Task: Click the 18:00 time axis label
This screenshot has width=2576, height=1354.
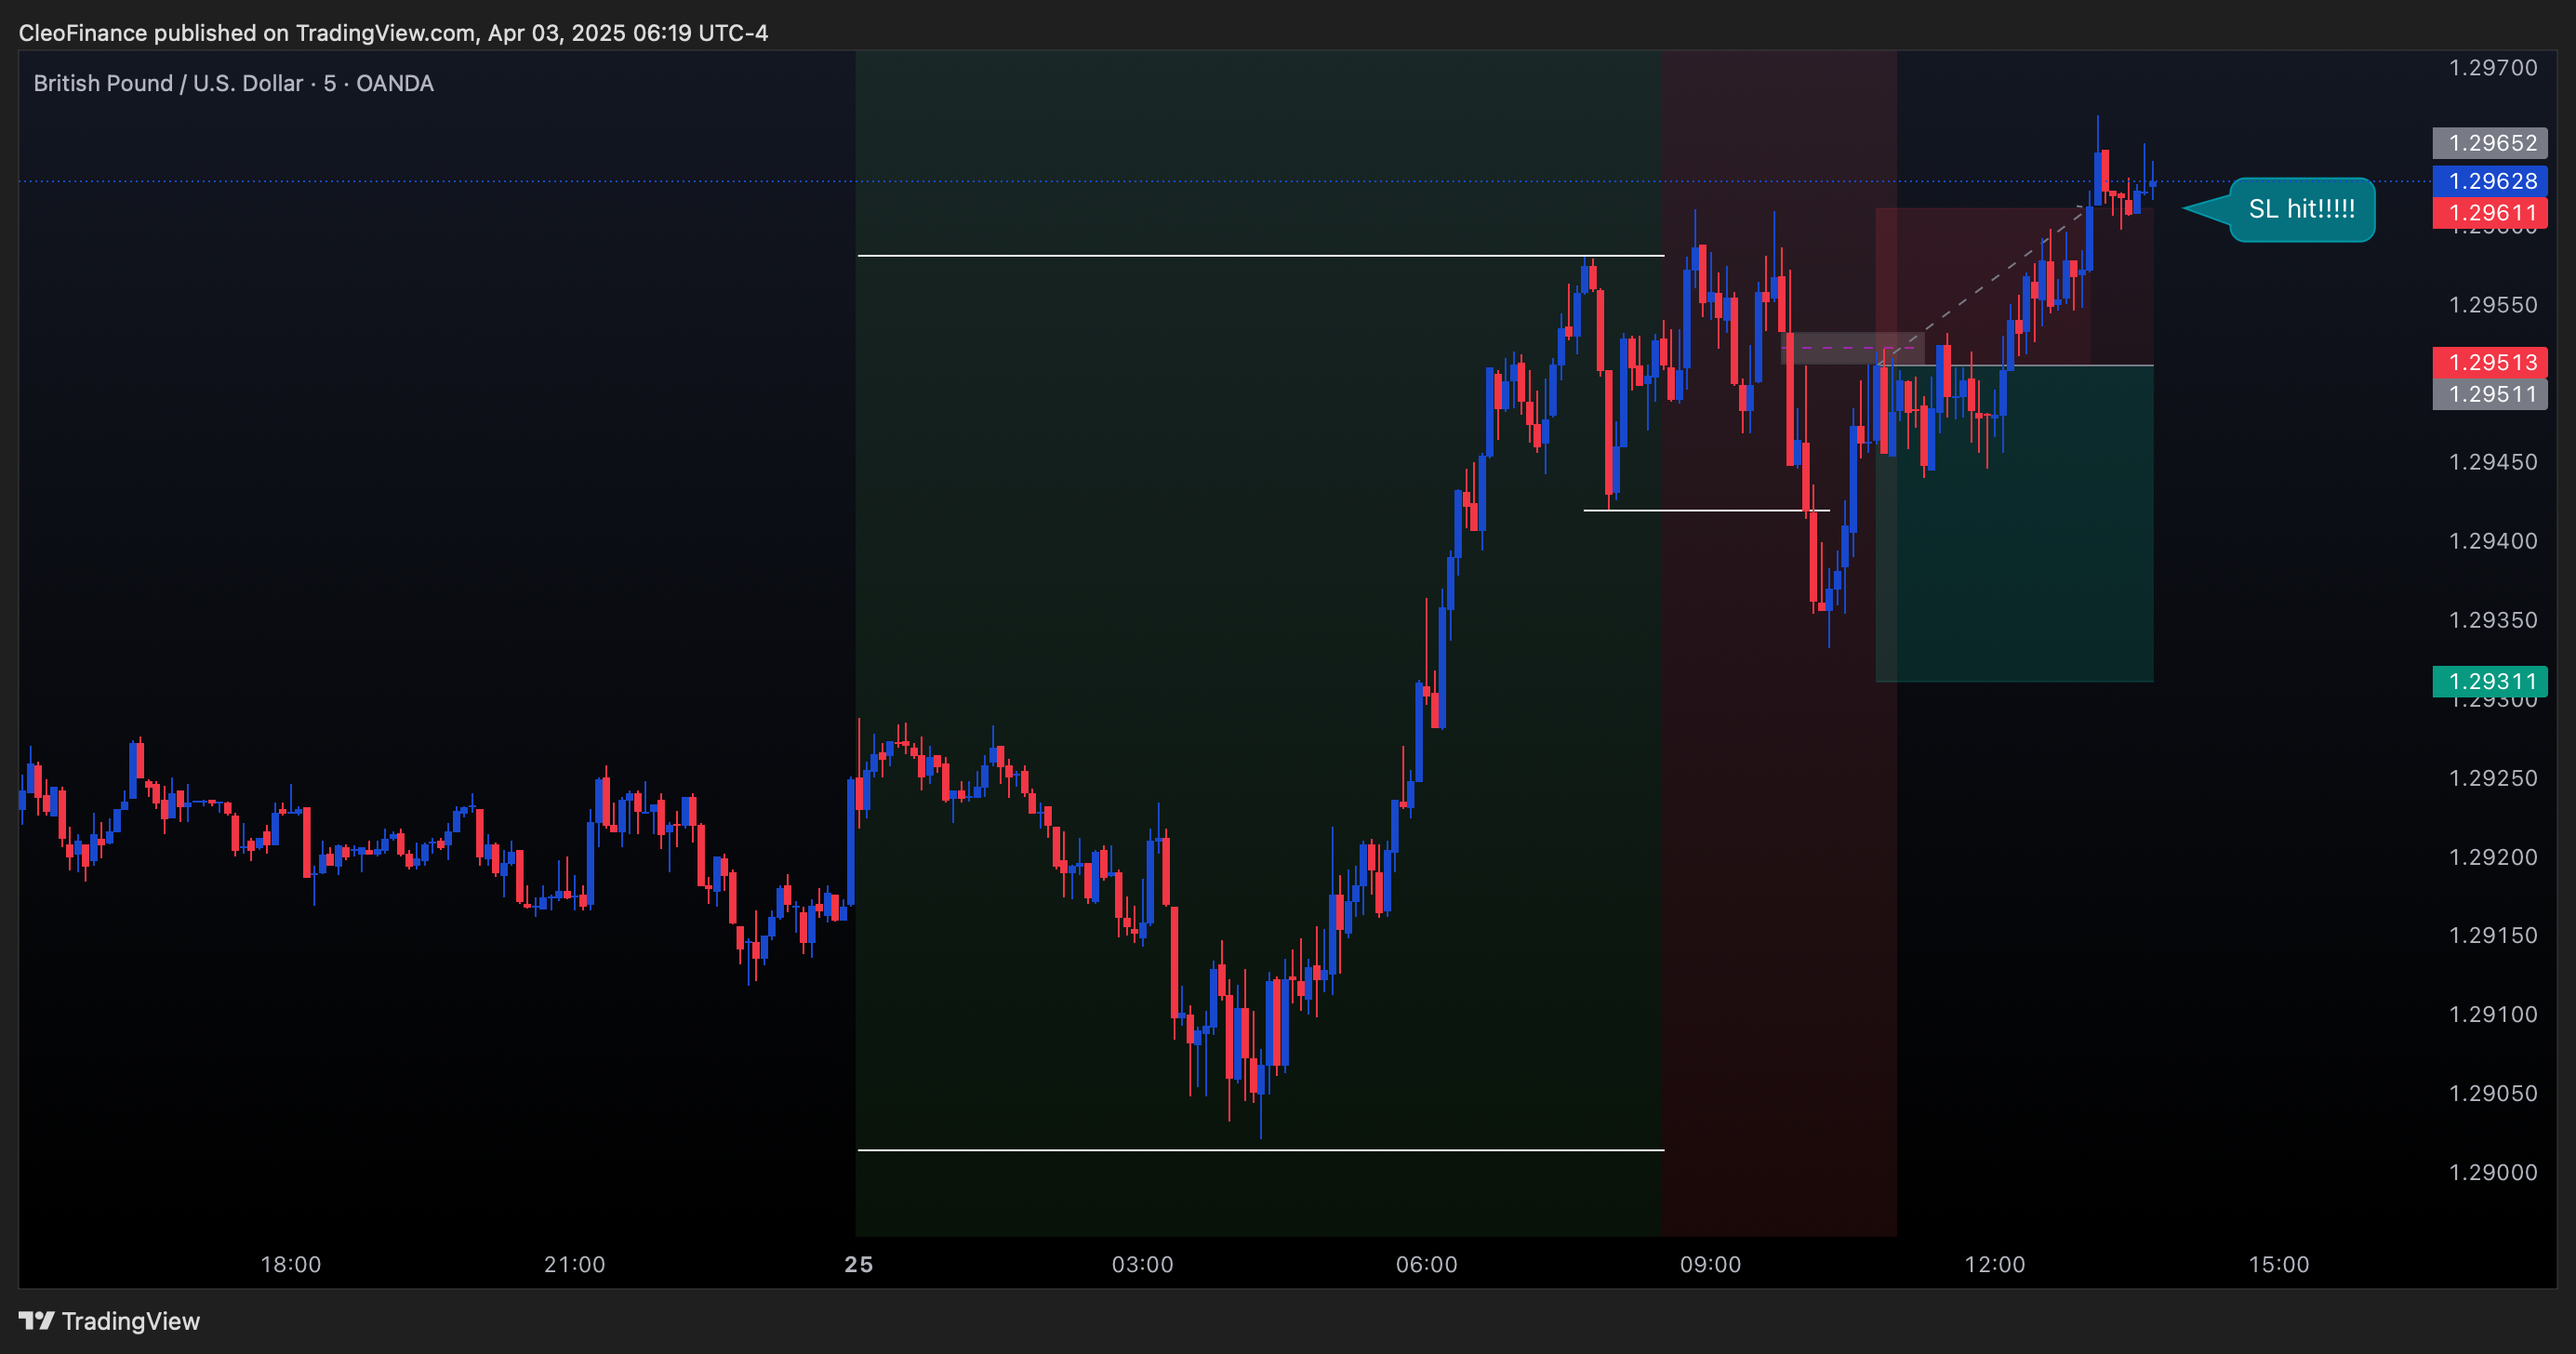Action: [x=291, y=1264]
